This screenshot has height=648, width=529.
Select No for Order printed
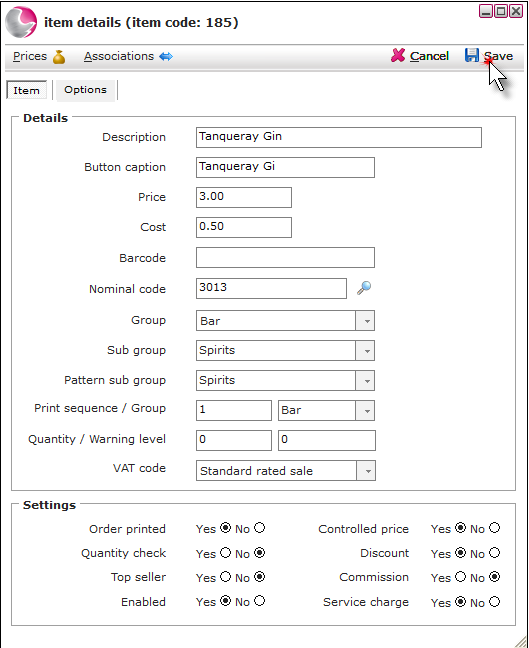[260, 528]
